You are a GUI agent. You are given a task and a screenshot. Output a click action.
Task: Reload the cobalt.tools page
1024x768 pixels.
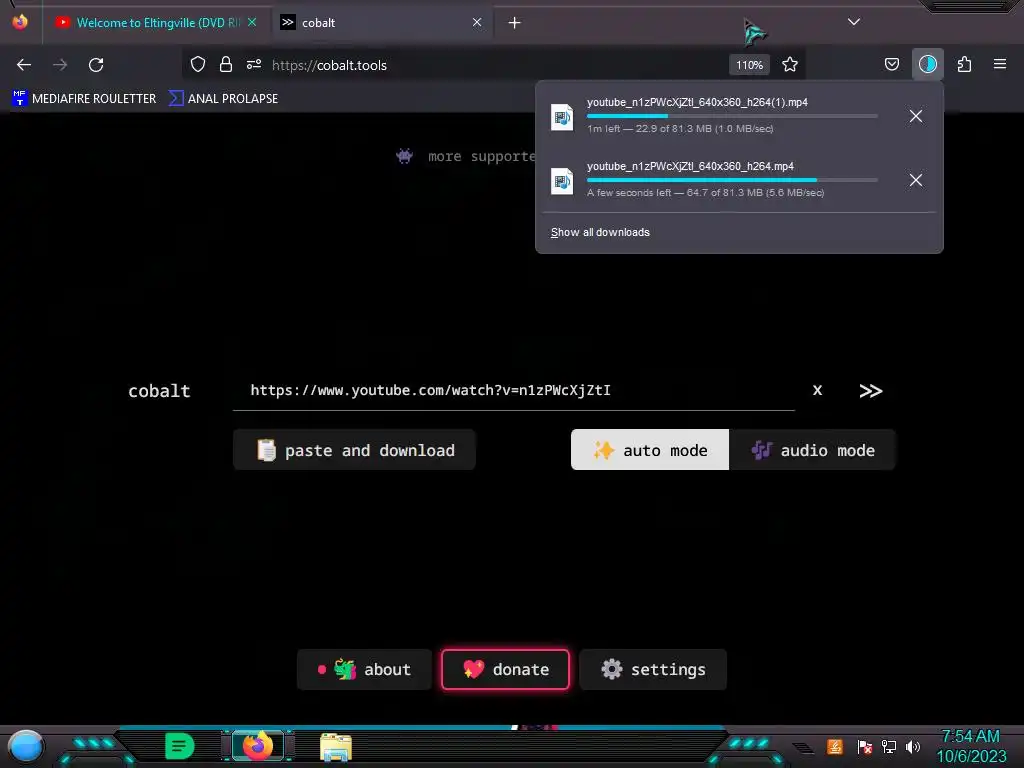coord(96,65)
